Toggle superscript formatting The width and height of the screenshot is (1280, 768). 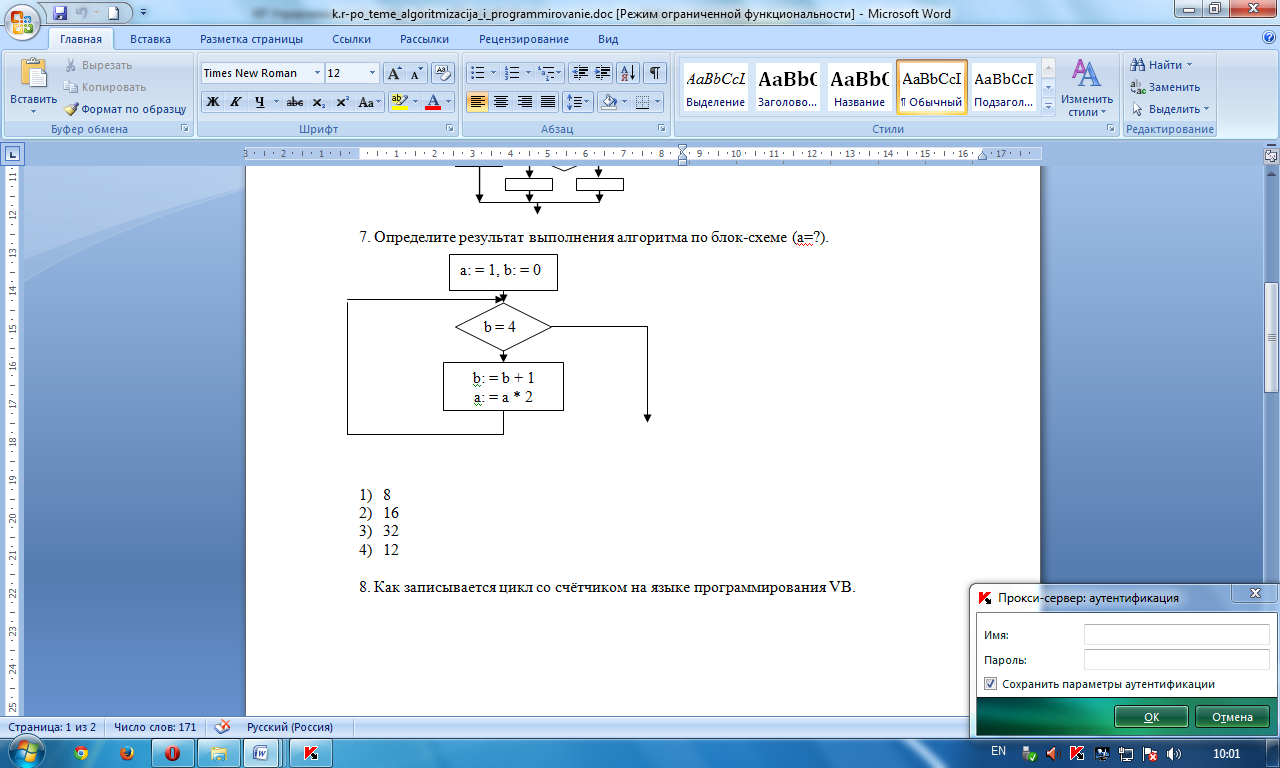[342, 102]
